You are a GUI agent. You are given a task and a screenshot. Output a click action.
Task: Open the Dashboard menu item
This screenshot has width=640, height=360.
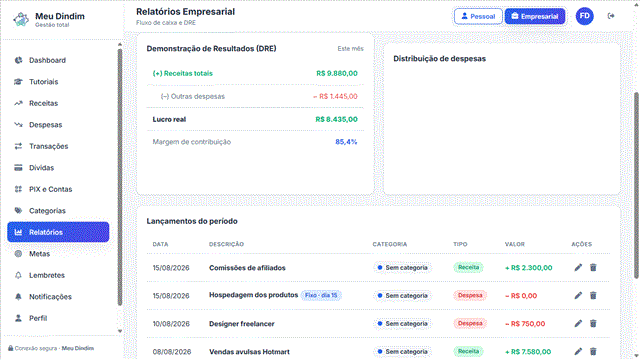click(x=58, y=60)
